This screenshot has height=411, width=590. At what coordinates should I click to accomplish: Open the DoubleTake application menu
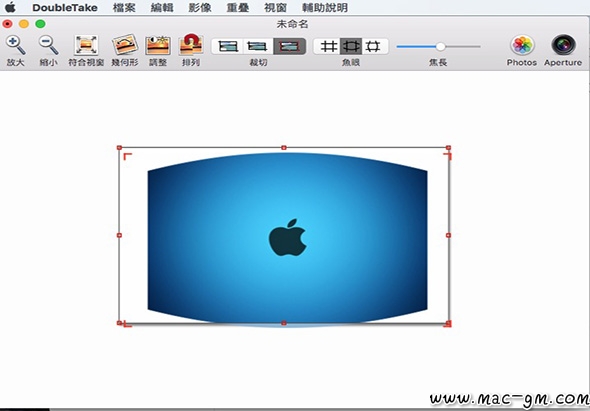[65, 8]
